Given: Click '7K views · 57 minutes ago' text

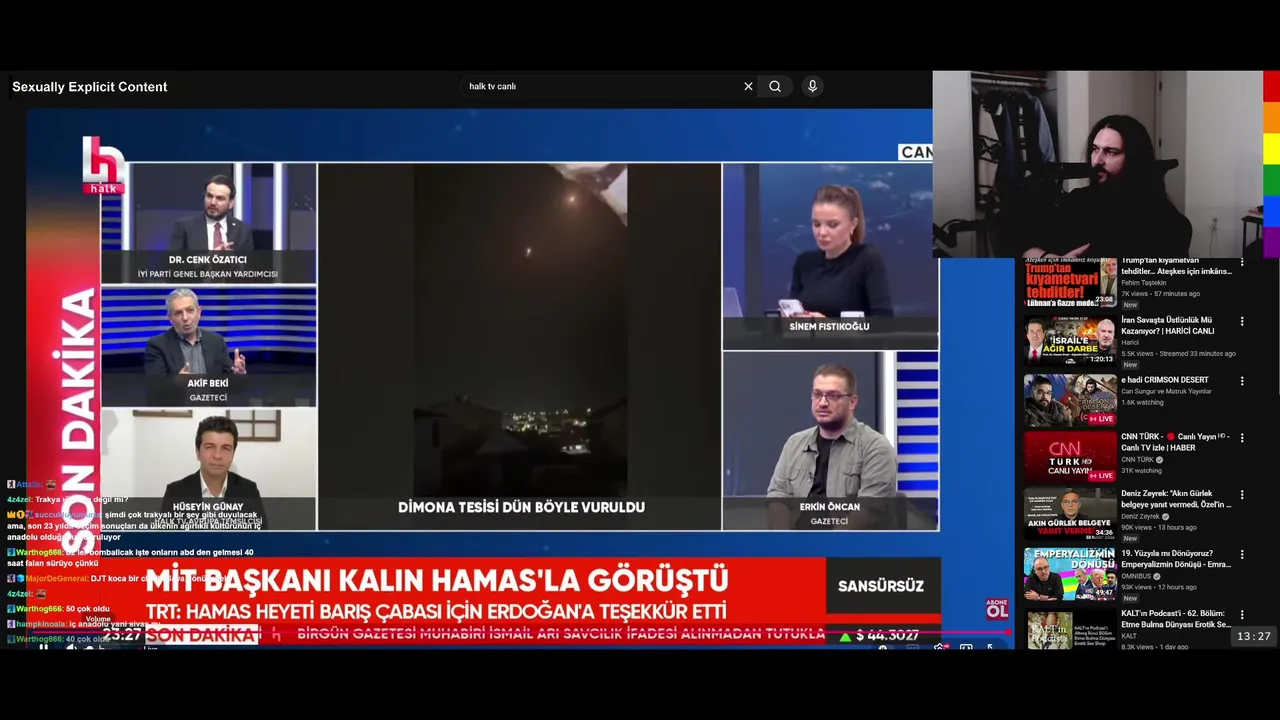Looking at the screenshot, I should 1160,294.
